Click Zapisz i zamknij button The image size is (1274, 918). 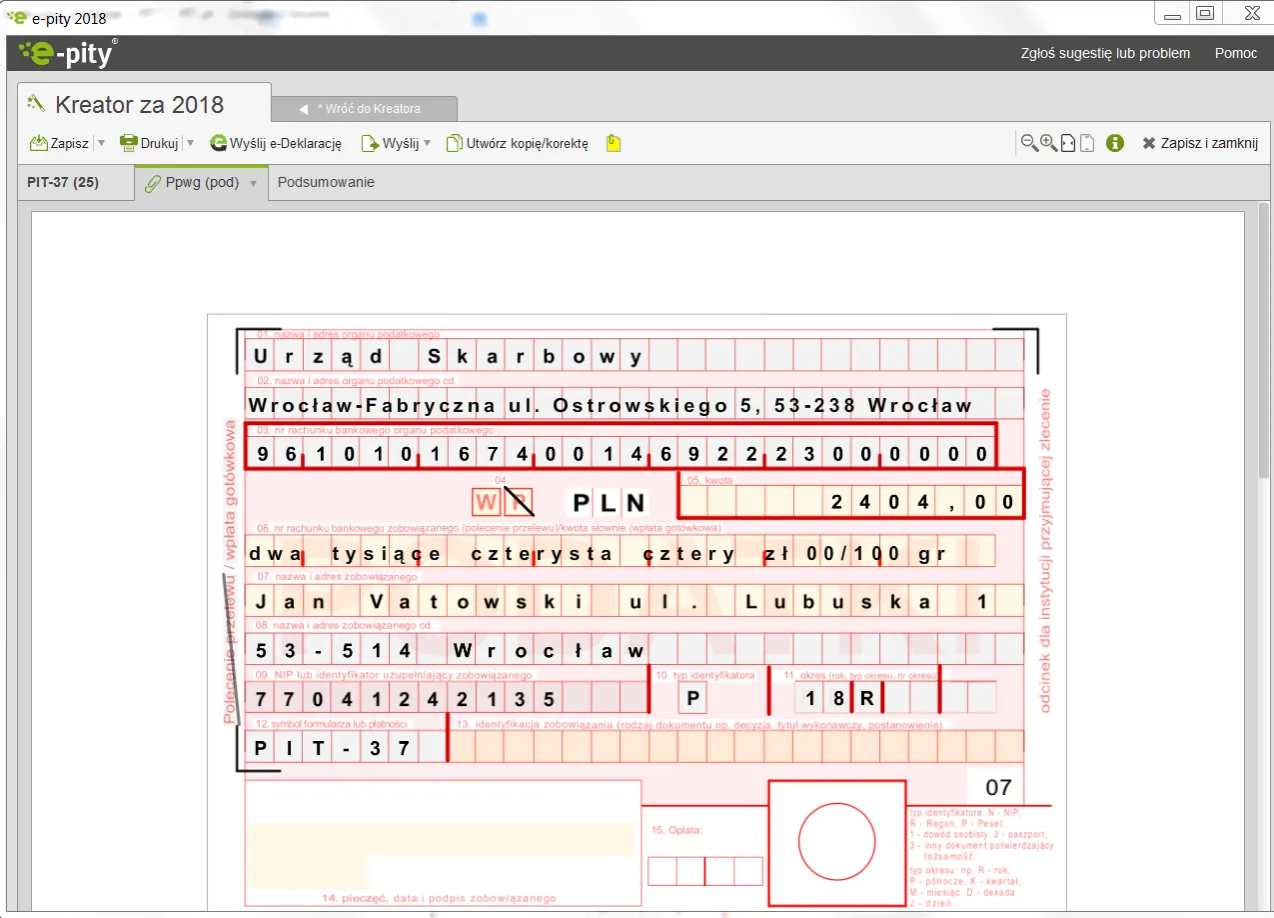(1199, 143)
